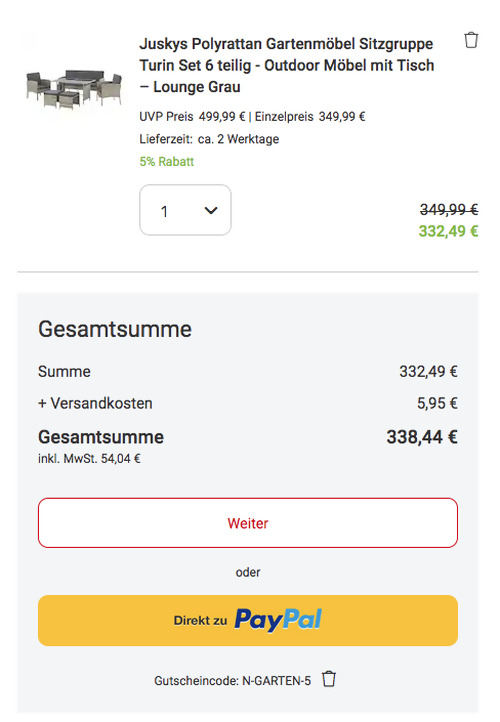This screenshot has width=500, height=722.
Task: Click the struck-through 349,99 € price
Action: [449, 210]
